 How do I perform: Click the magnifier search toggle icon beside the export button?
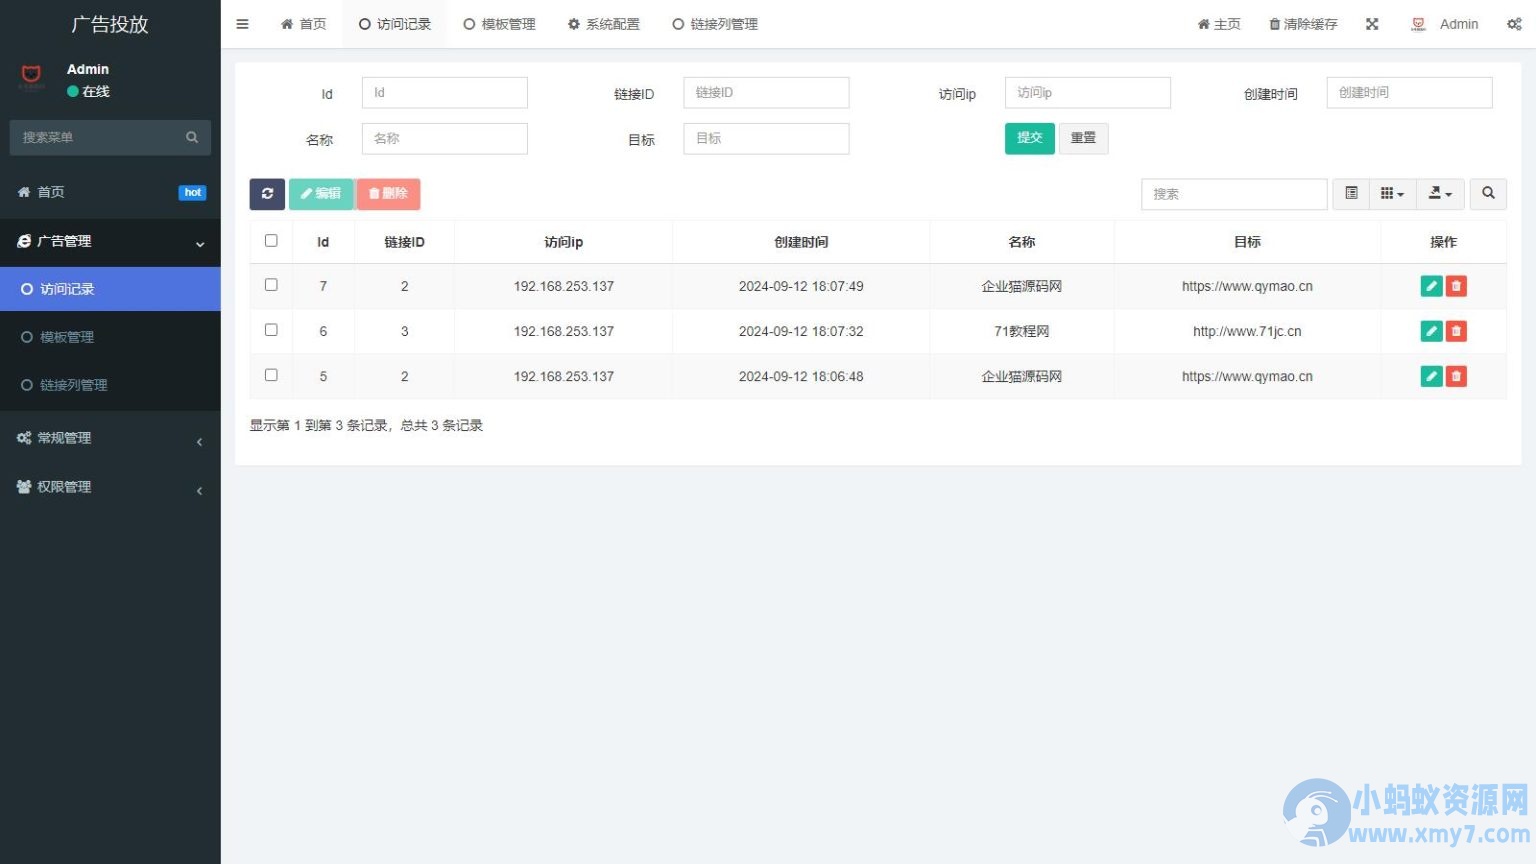(1488, 194)
